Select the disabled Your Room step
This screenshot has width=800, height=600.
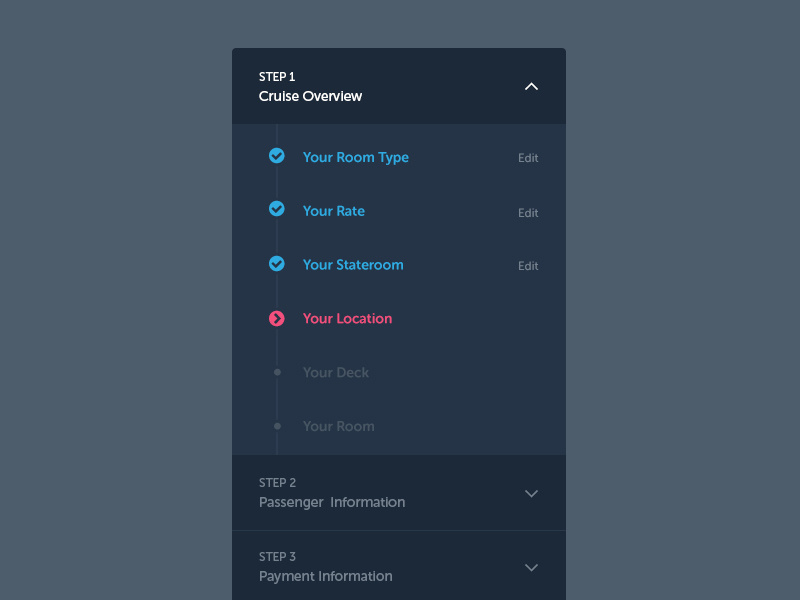point(338,426)
